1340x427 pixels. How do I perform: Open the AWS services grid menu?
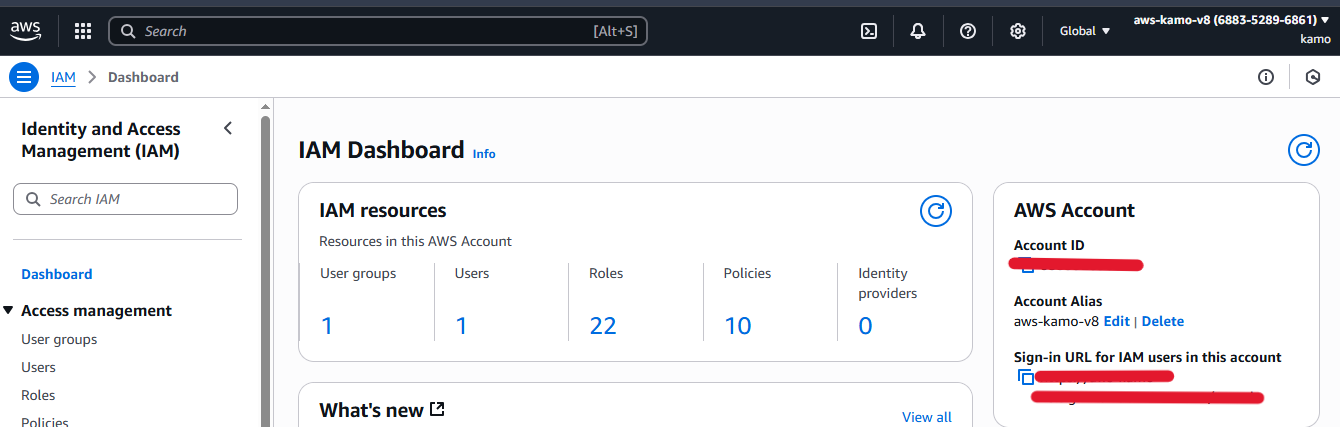pyautogui.click(x=83, y=31)
